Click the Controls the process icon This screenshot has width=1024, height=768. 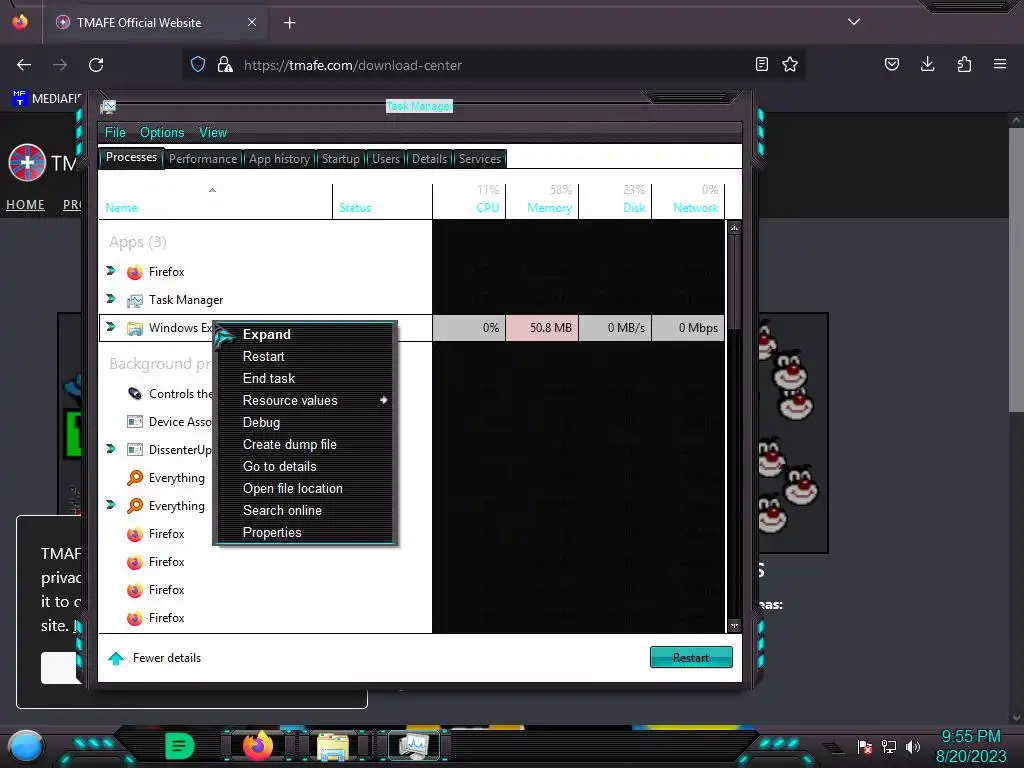pos(135,394)
